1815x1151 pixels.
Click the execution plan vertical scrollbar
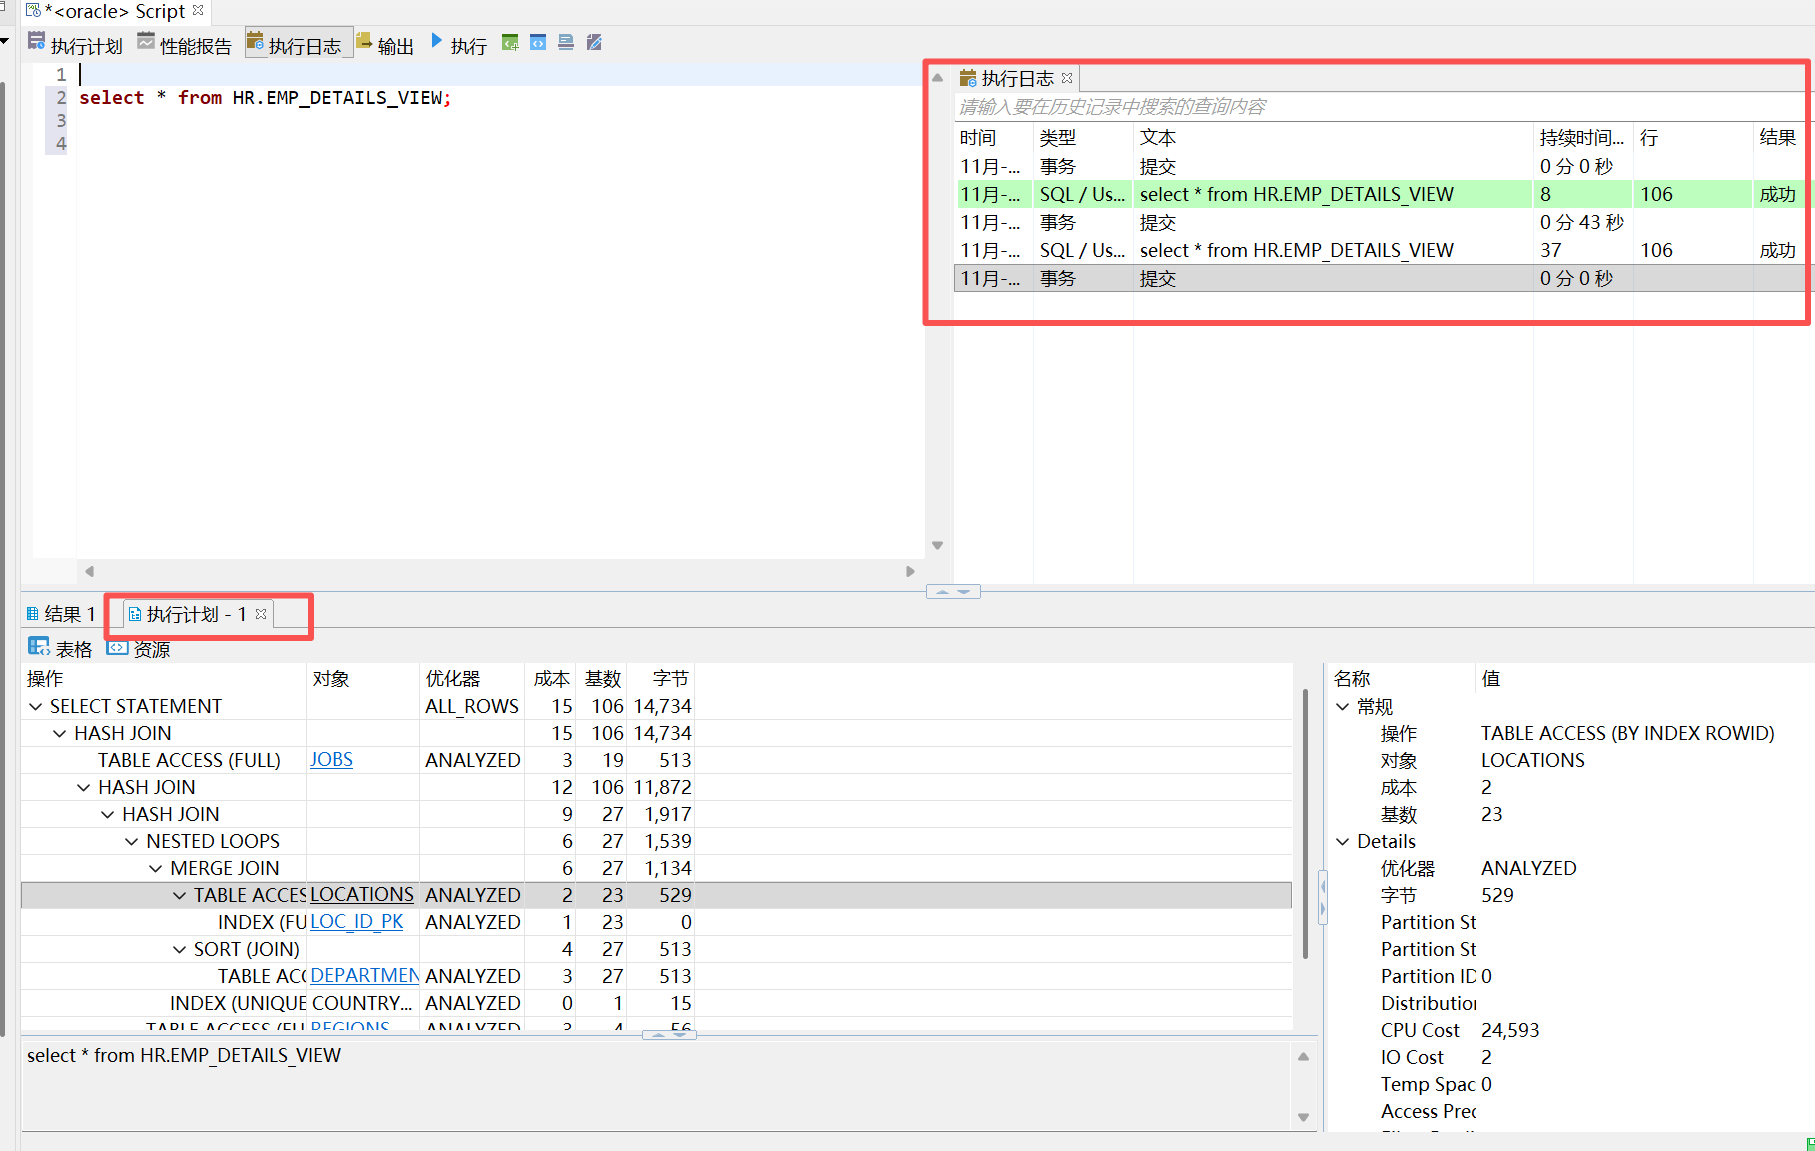click(x=1305, y=820)
